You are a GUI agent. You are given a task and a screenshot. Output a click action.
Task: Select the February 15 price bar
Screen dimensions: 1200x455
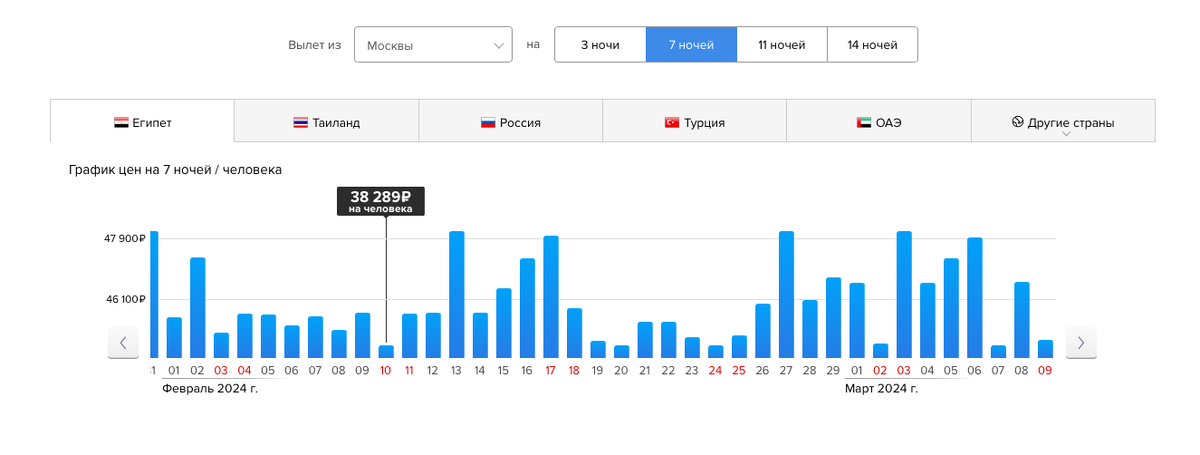504,323
